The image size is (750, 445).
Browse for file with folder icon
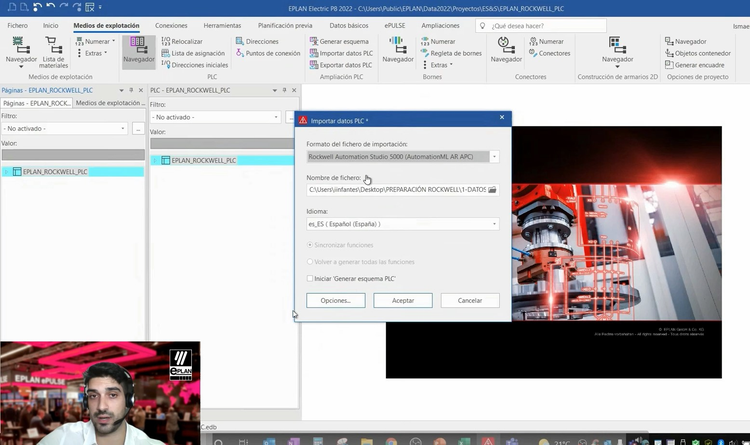click(x=492, y=189)
